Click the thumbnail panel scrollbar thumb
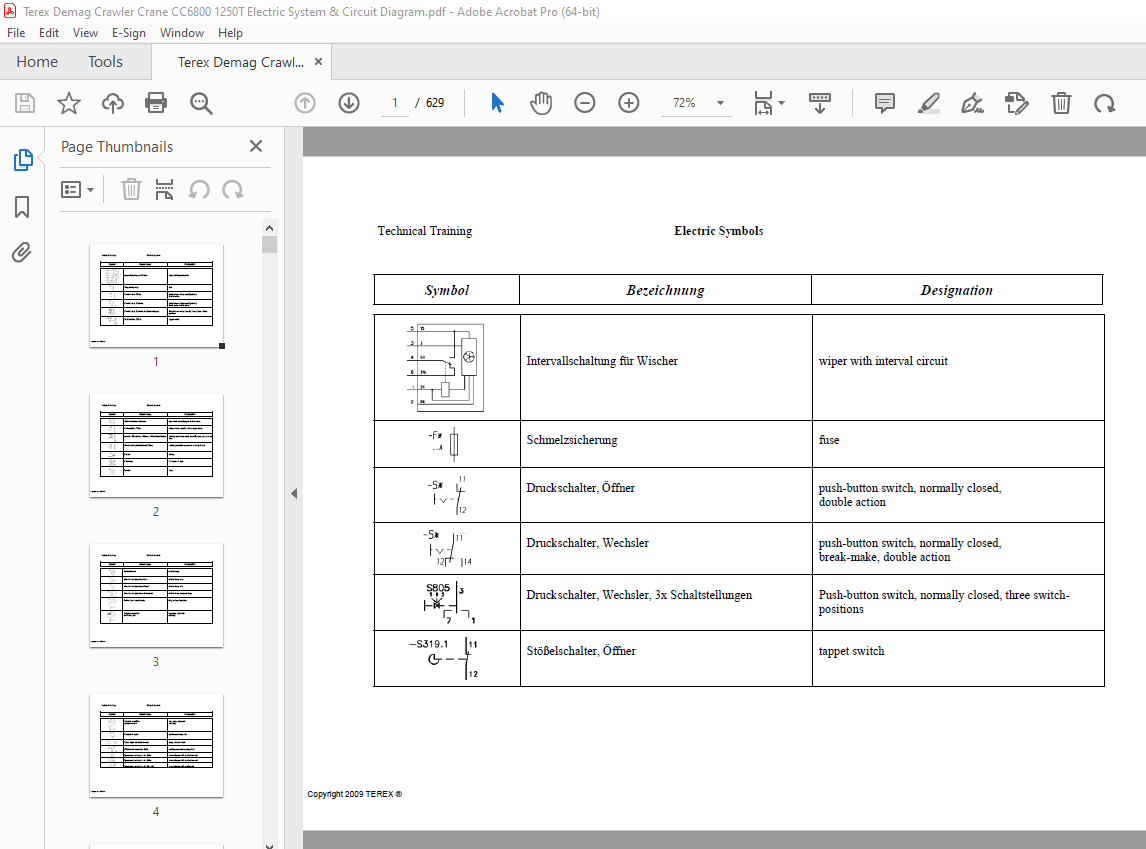Viewport: 1146px width, 849px height. 270,244
